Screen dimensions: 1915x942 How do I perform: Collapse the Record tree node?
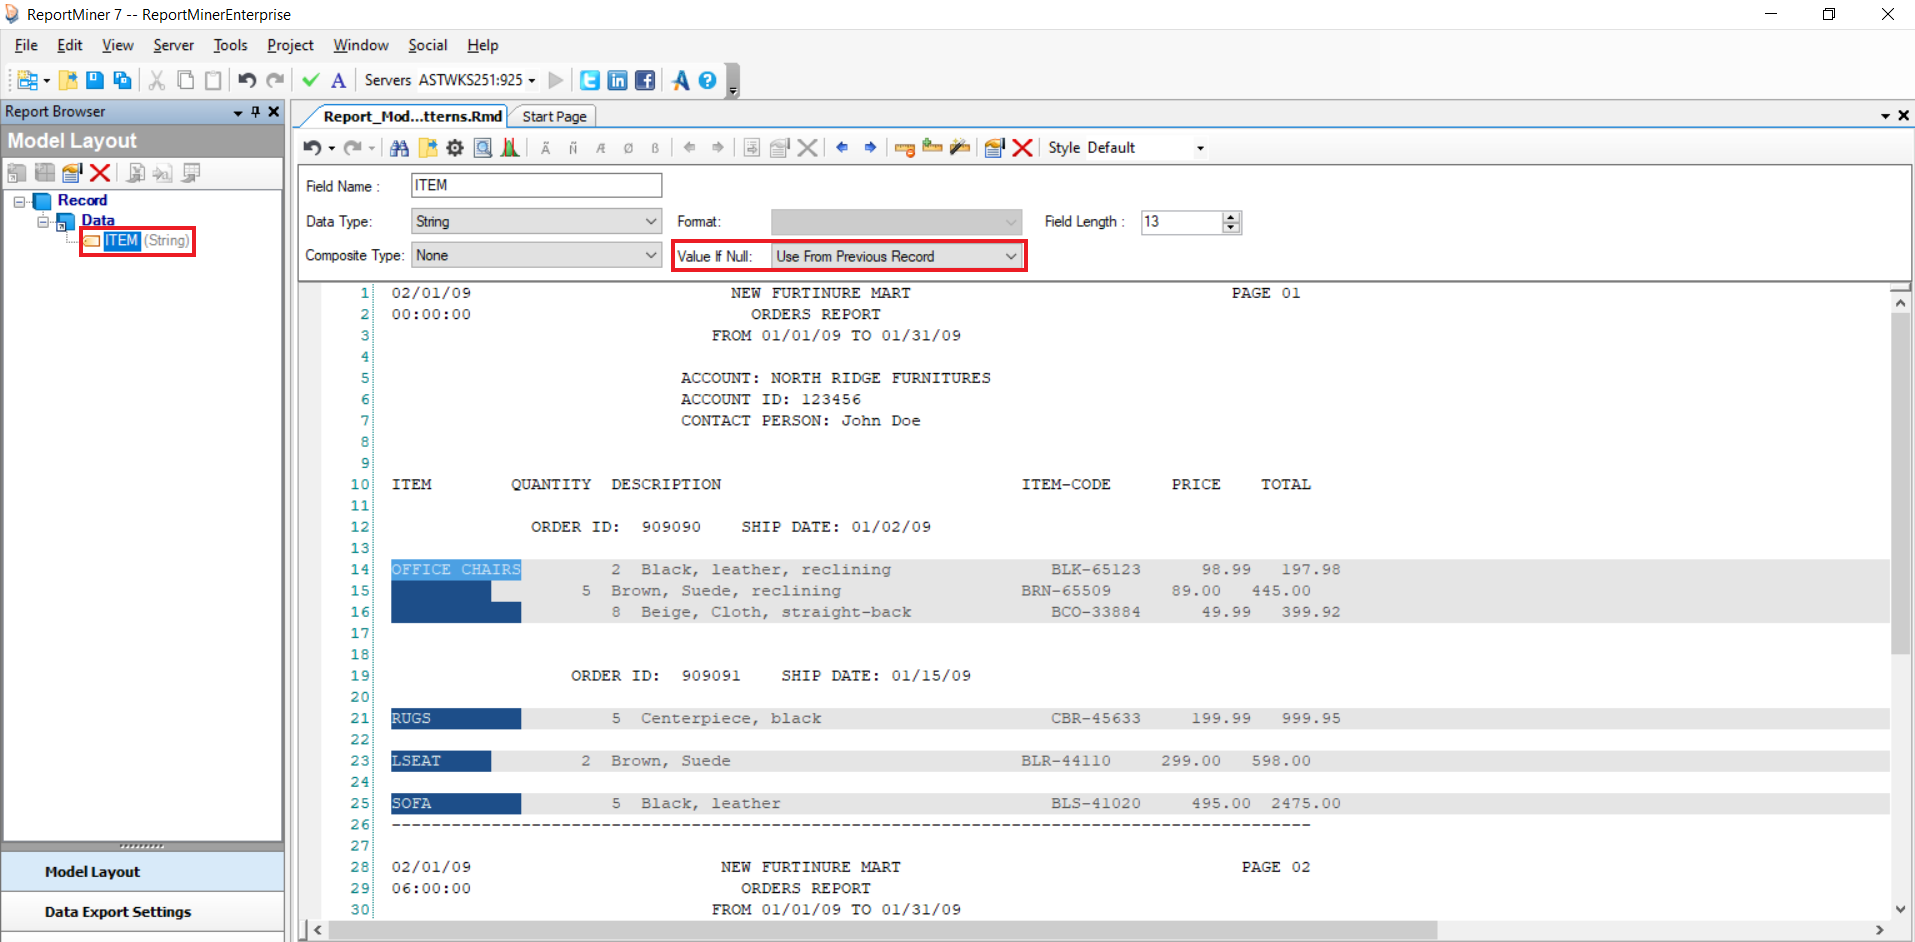coord(19,201)
